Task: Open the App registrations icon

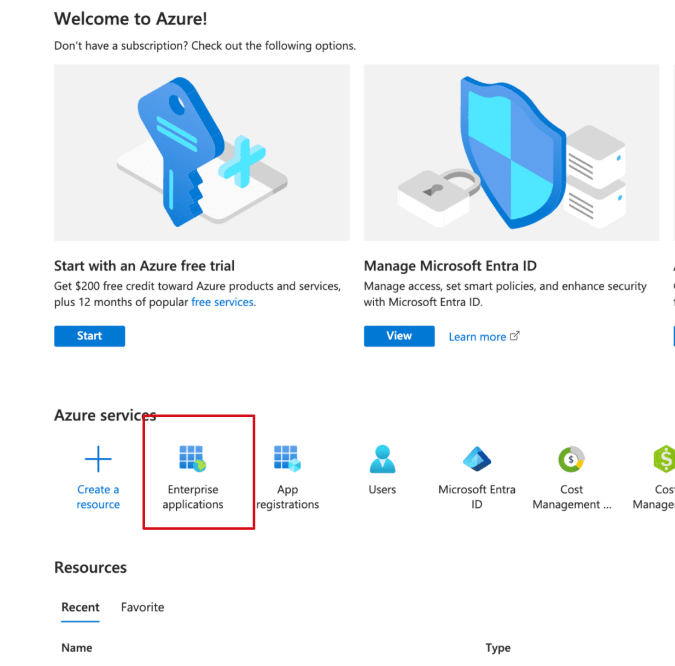Action: (x=287, y=458)
